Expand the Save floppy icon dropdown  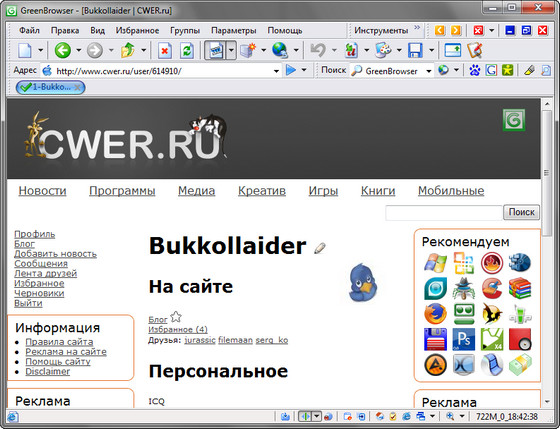(431, 50)
